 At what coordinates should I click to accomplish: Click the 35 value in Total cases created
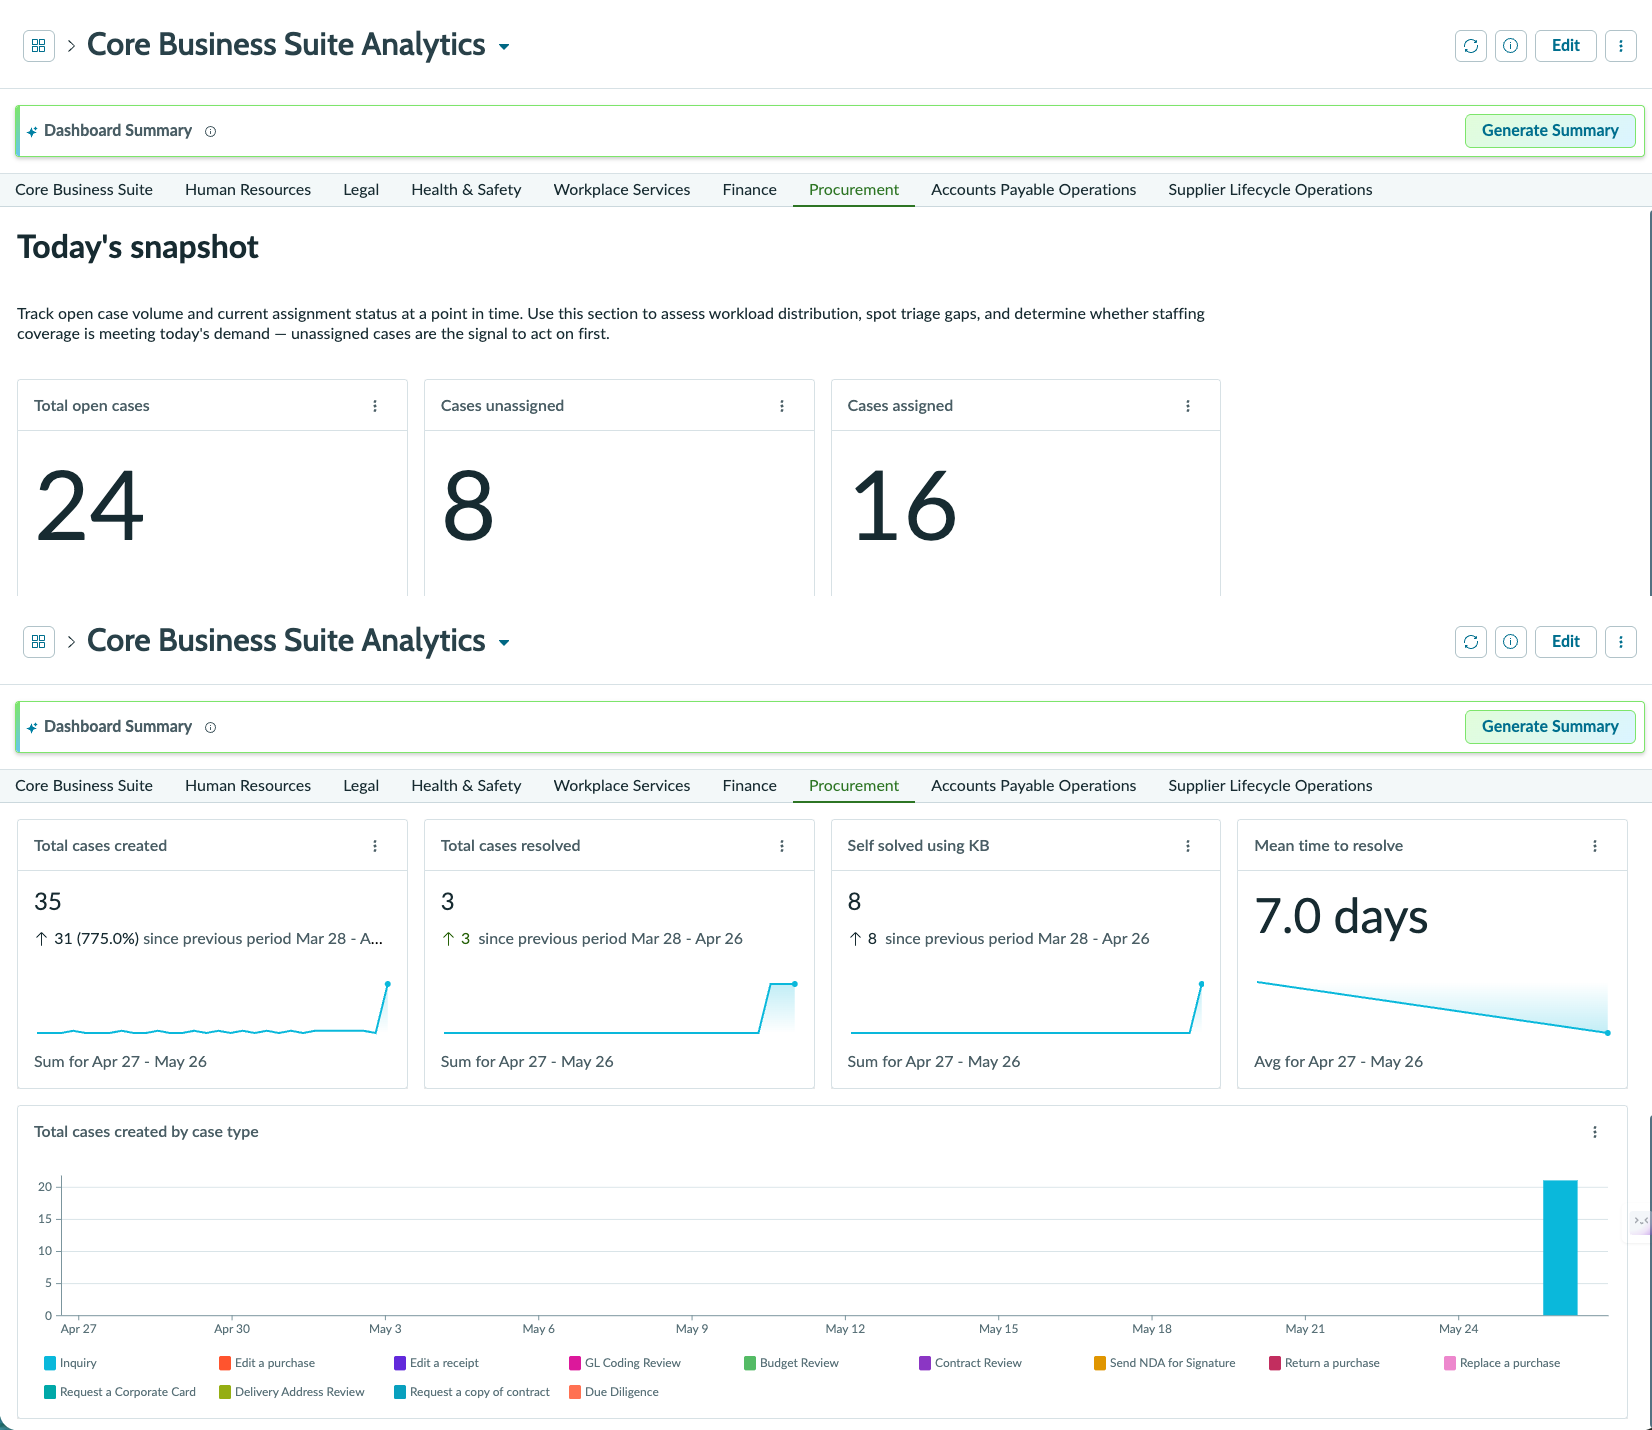click(x=48, y=902)
